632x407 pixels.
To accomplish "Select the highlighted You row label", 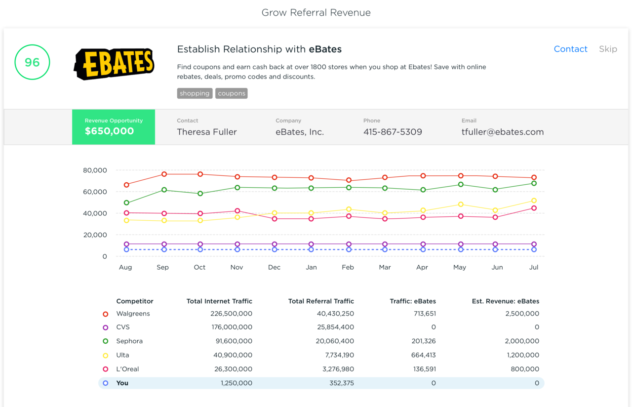I will point(122,383).
